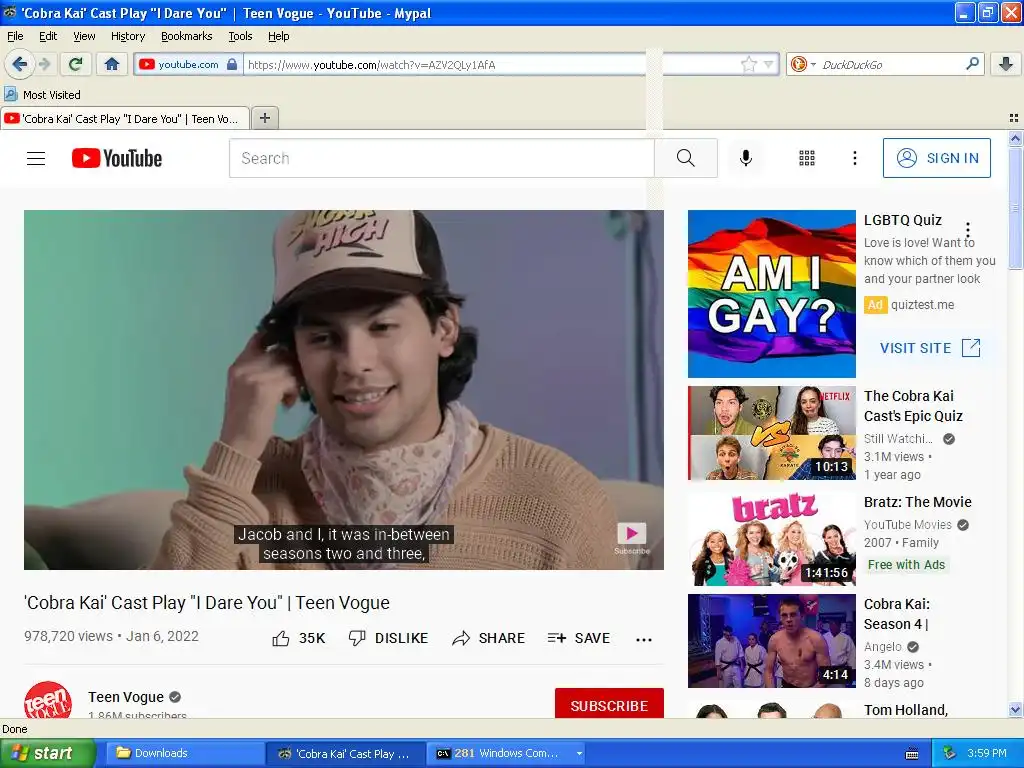
Task: Open The Cobra Kai Cast's Epic Quiz title
Action: [913, 406]
